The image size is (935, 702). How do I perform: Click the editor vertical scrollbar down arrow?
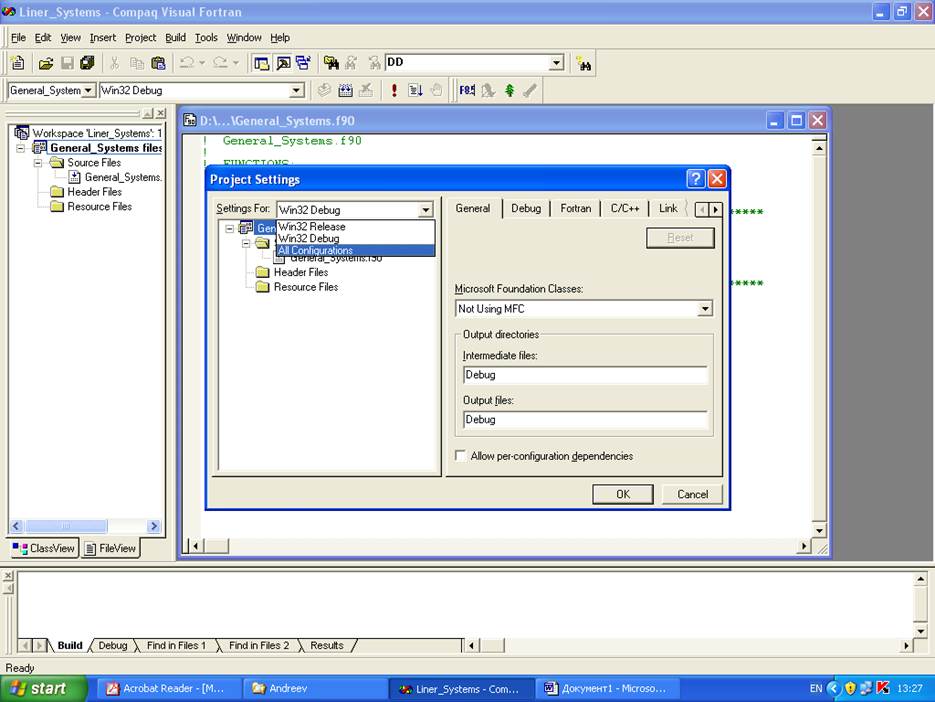[819, 530]
